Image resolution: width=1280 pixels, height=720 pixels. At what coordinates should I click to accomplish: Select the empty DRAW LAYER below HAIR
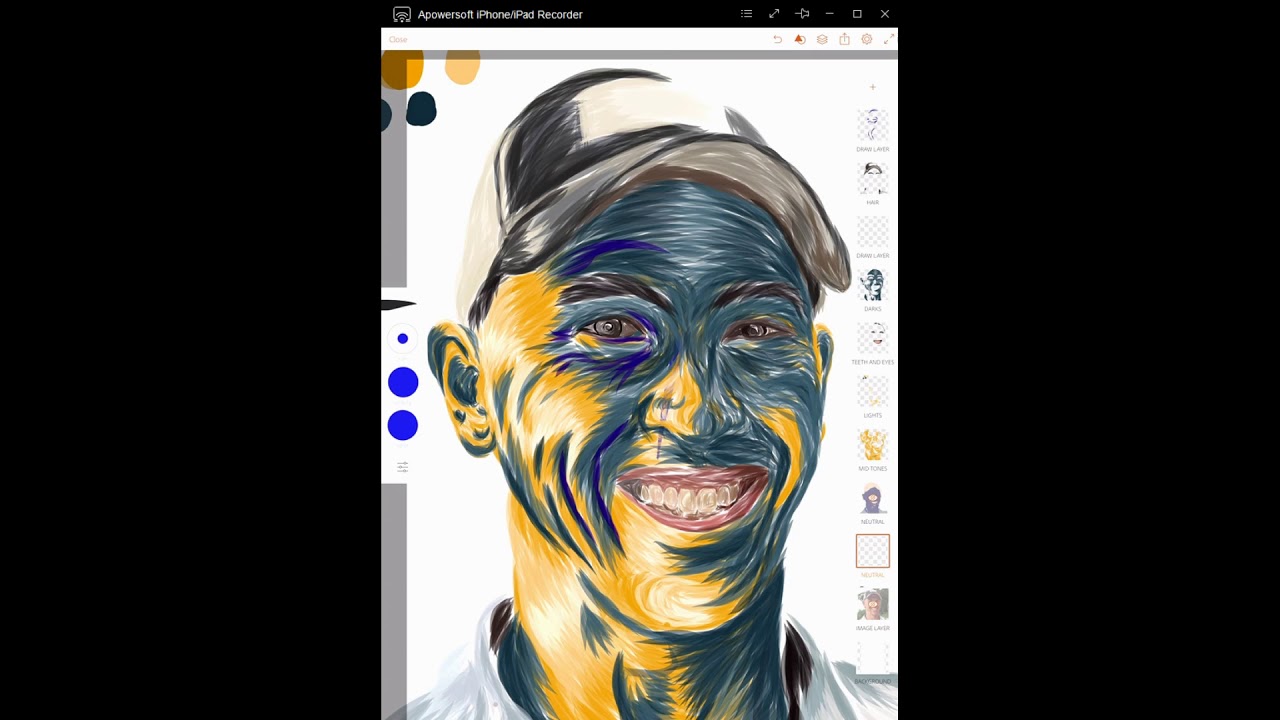873,231
